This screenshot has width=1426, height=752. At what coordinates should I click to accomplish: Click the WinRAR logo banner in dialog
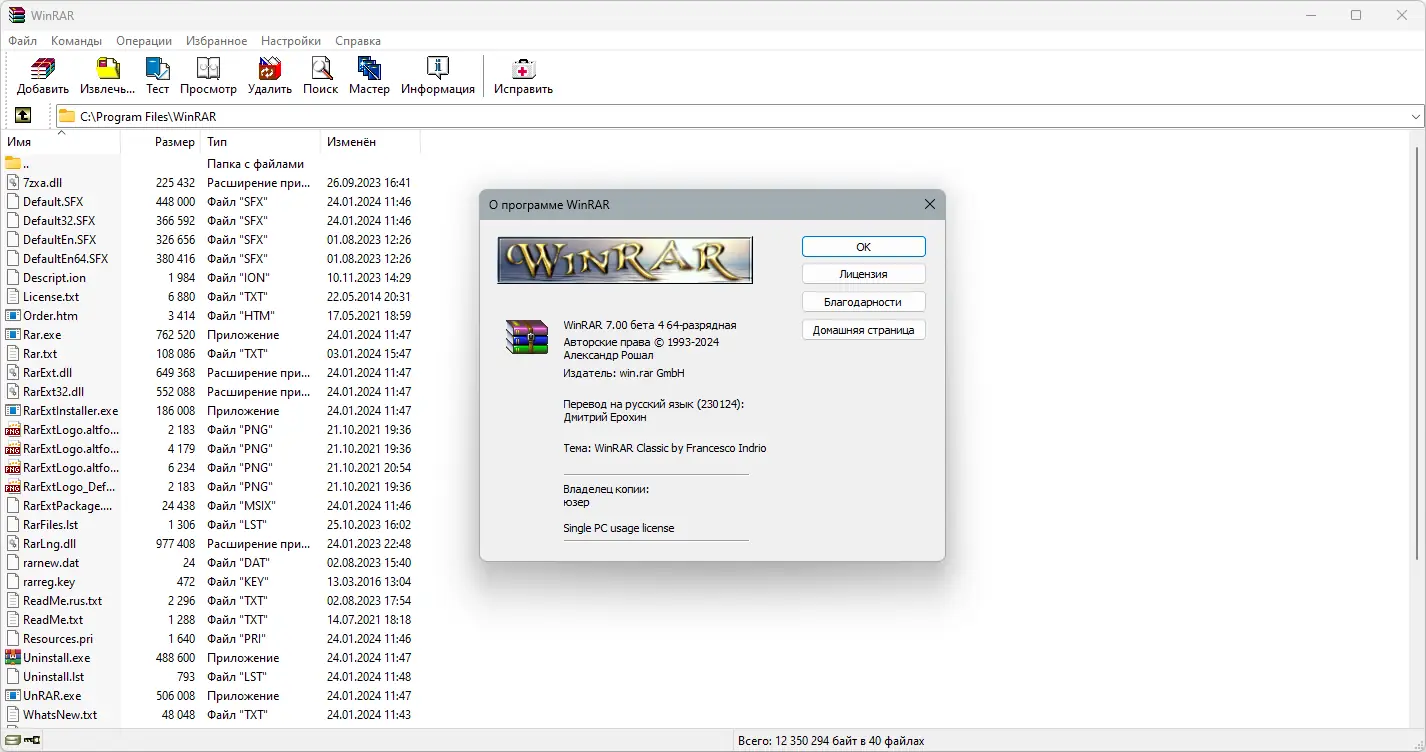click(x=625, y=260)
